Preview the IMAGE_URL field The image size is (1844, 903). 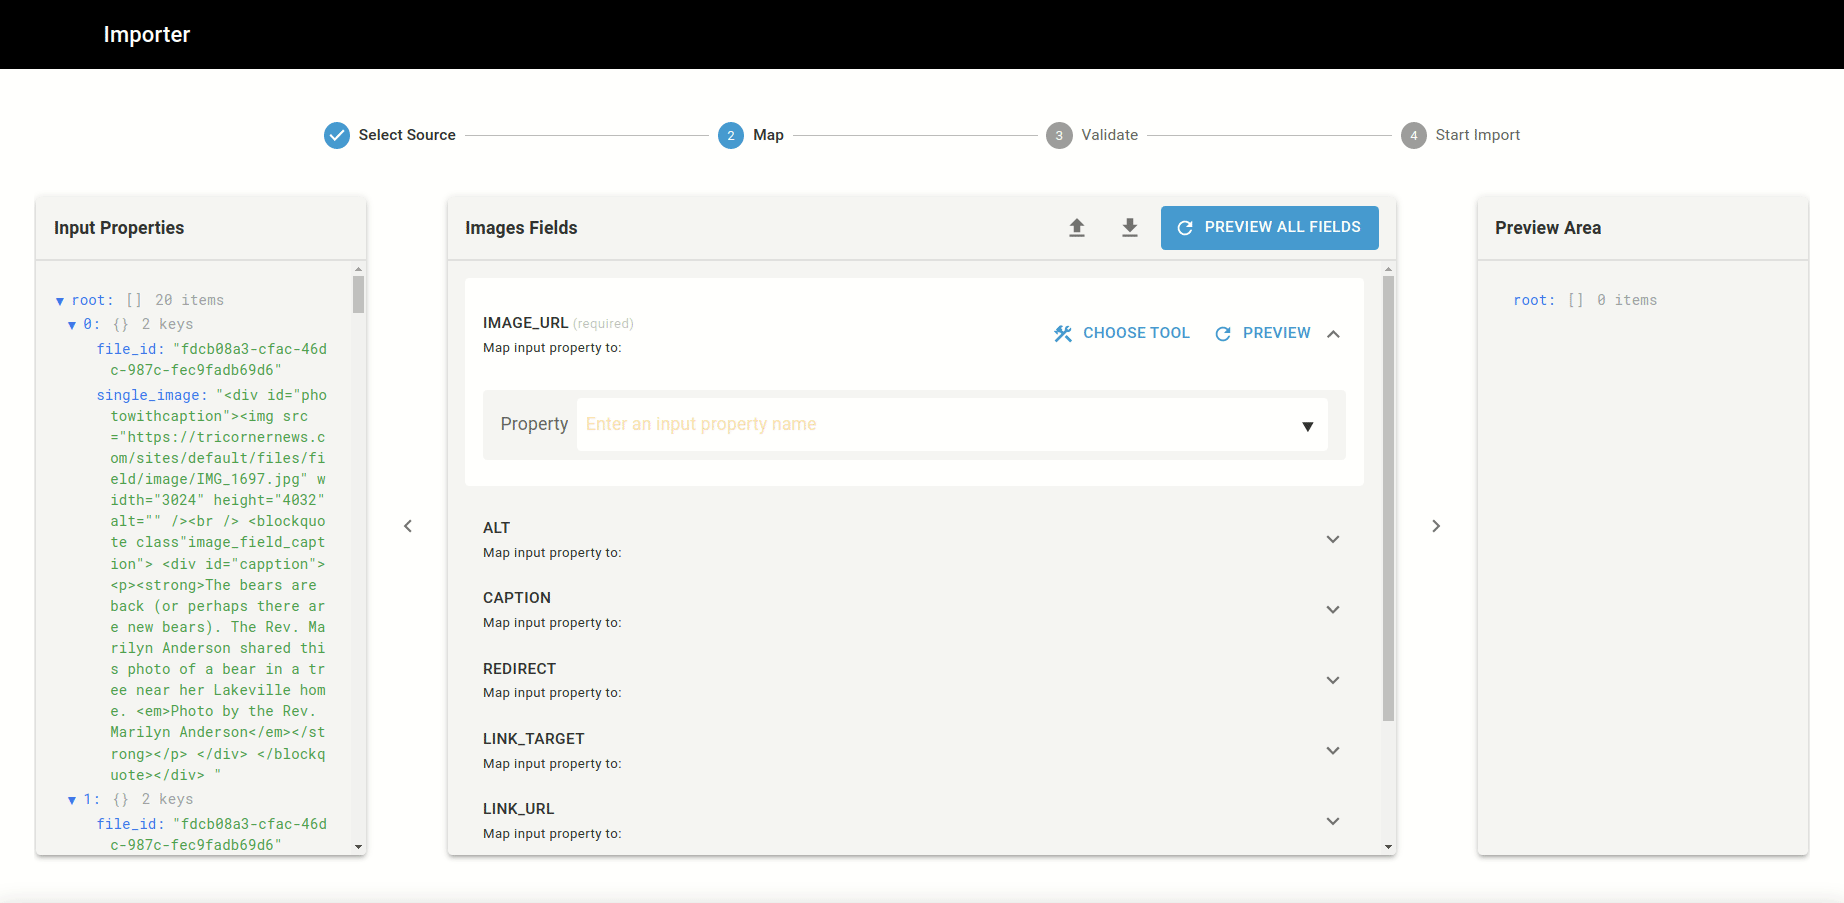tap(1263, 333)
